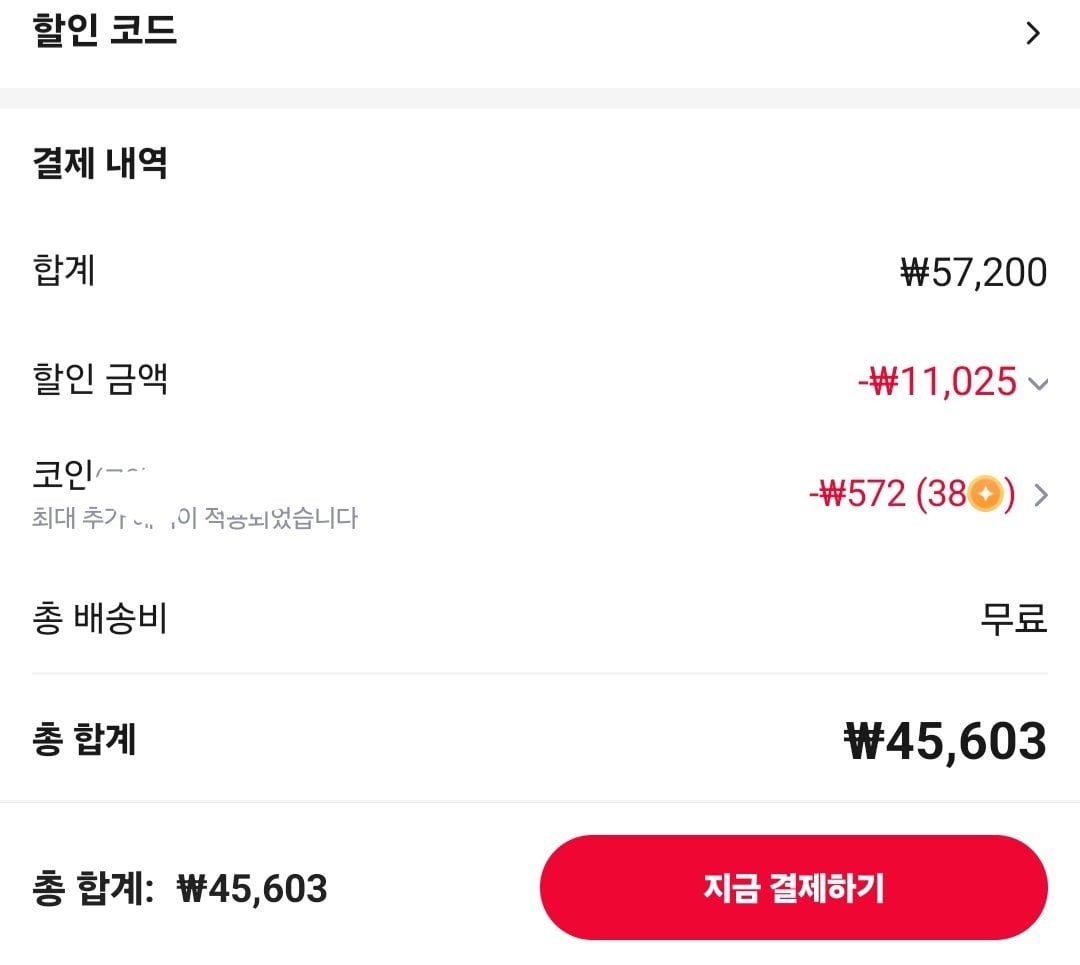Select the 결제 내역 section heading

tap(100, 163)
